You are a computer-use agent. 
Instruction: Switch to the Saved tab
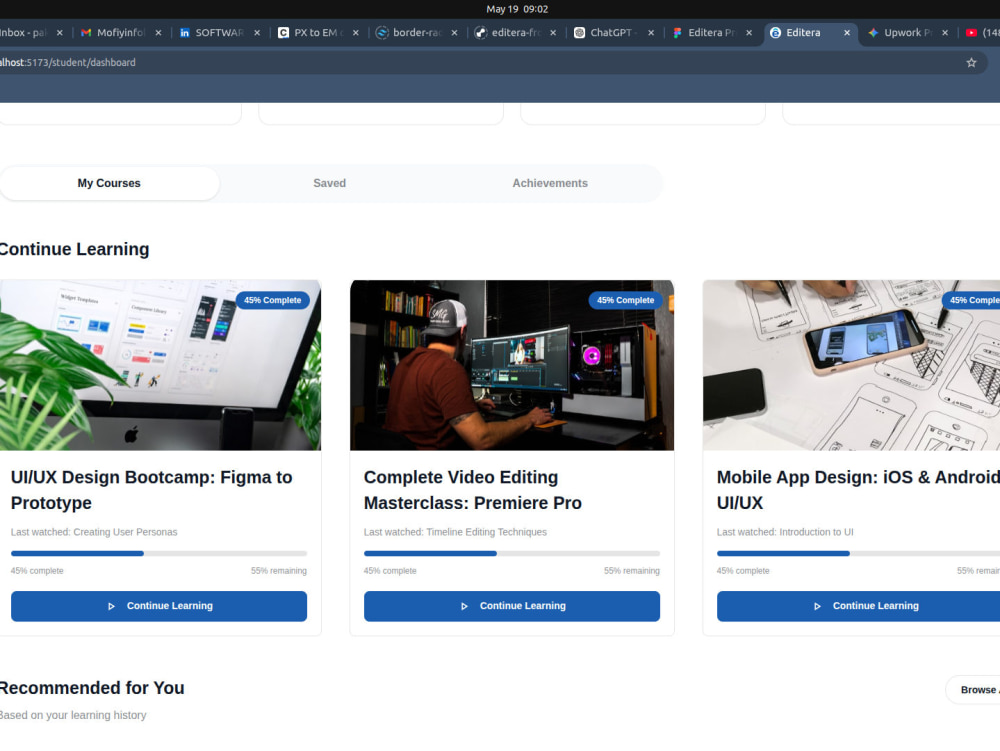coord(329,183)
